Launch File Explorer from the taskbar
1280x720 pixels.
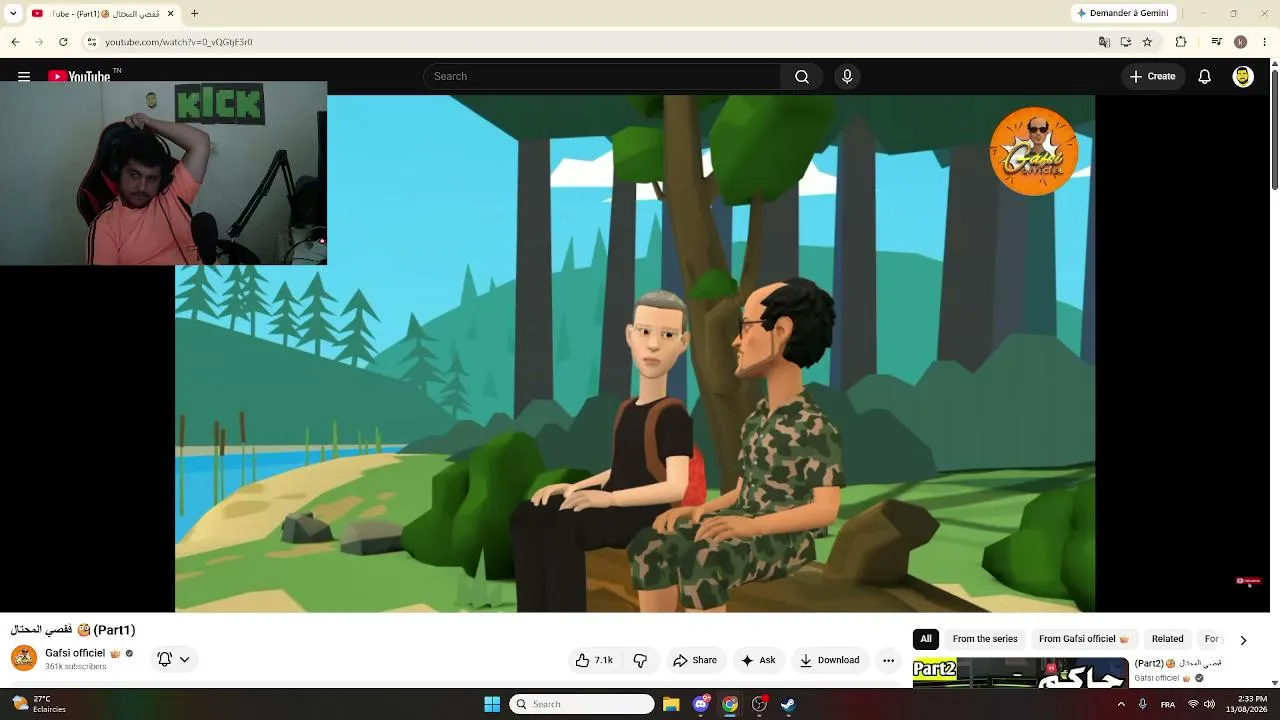[x=671, y=704]
